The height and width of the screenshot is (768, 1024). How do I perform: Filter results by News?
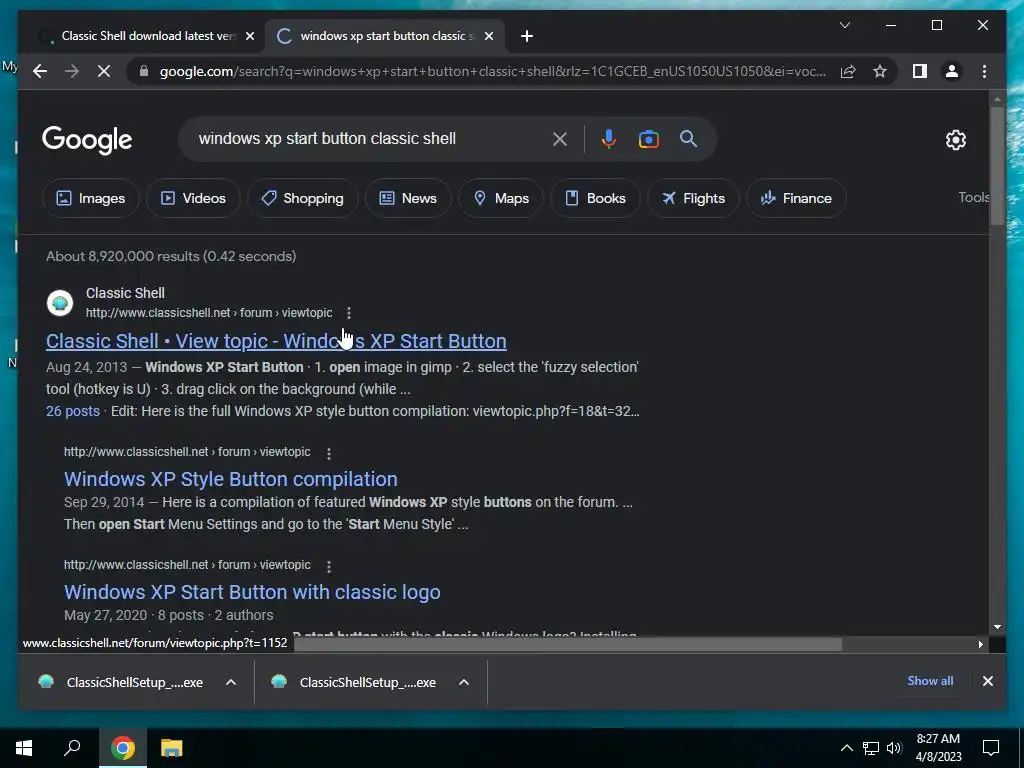pos(408,198)
